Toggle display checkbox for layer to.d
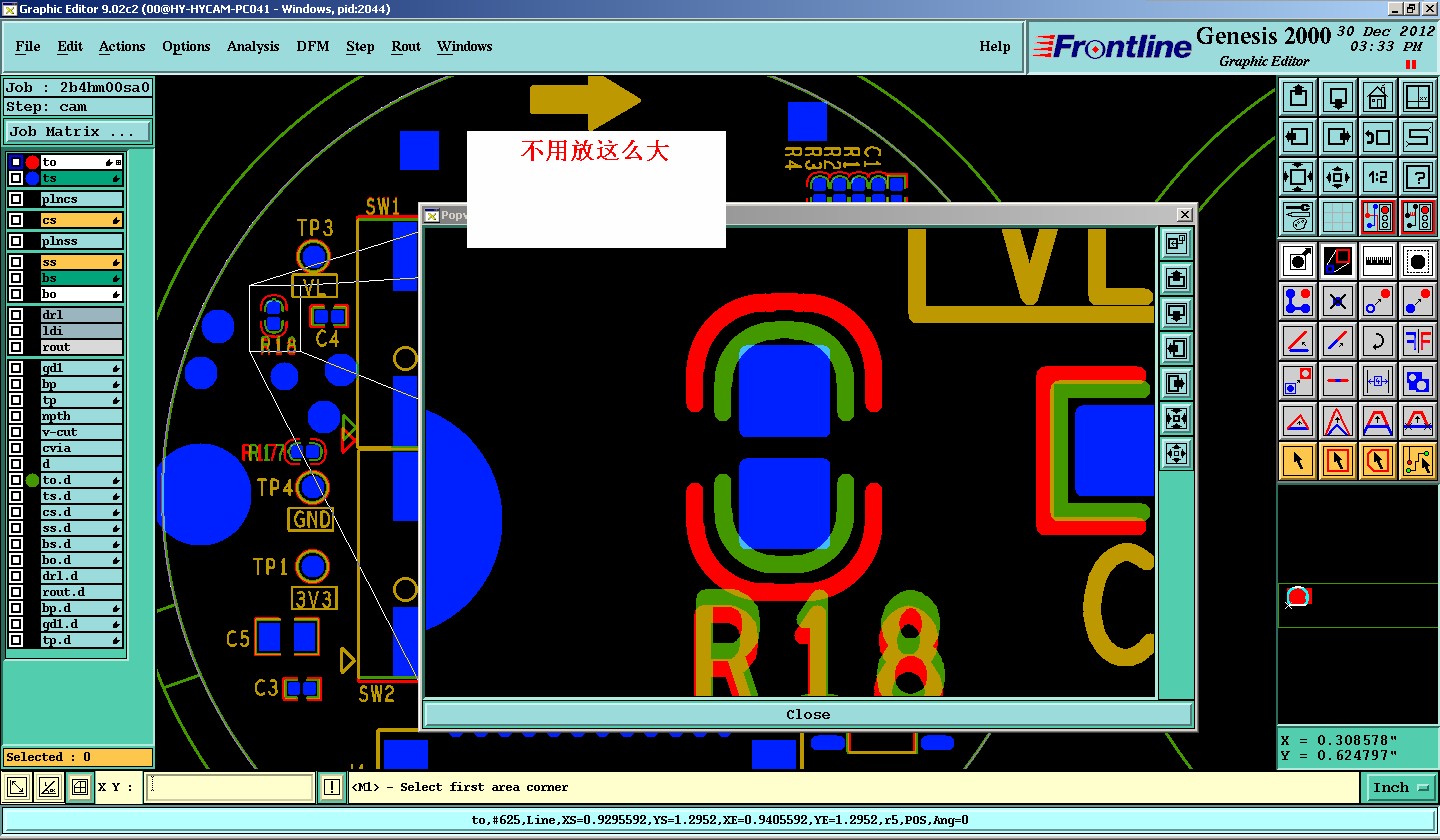 [x=16, y=480]
